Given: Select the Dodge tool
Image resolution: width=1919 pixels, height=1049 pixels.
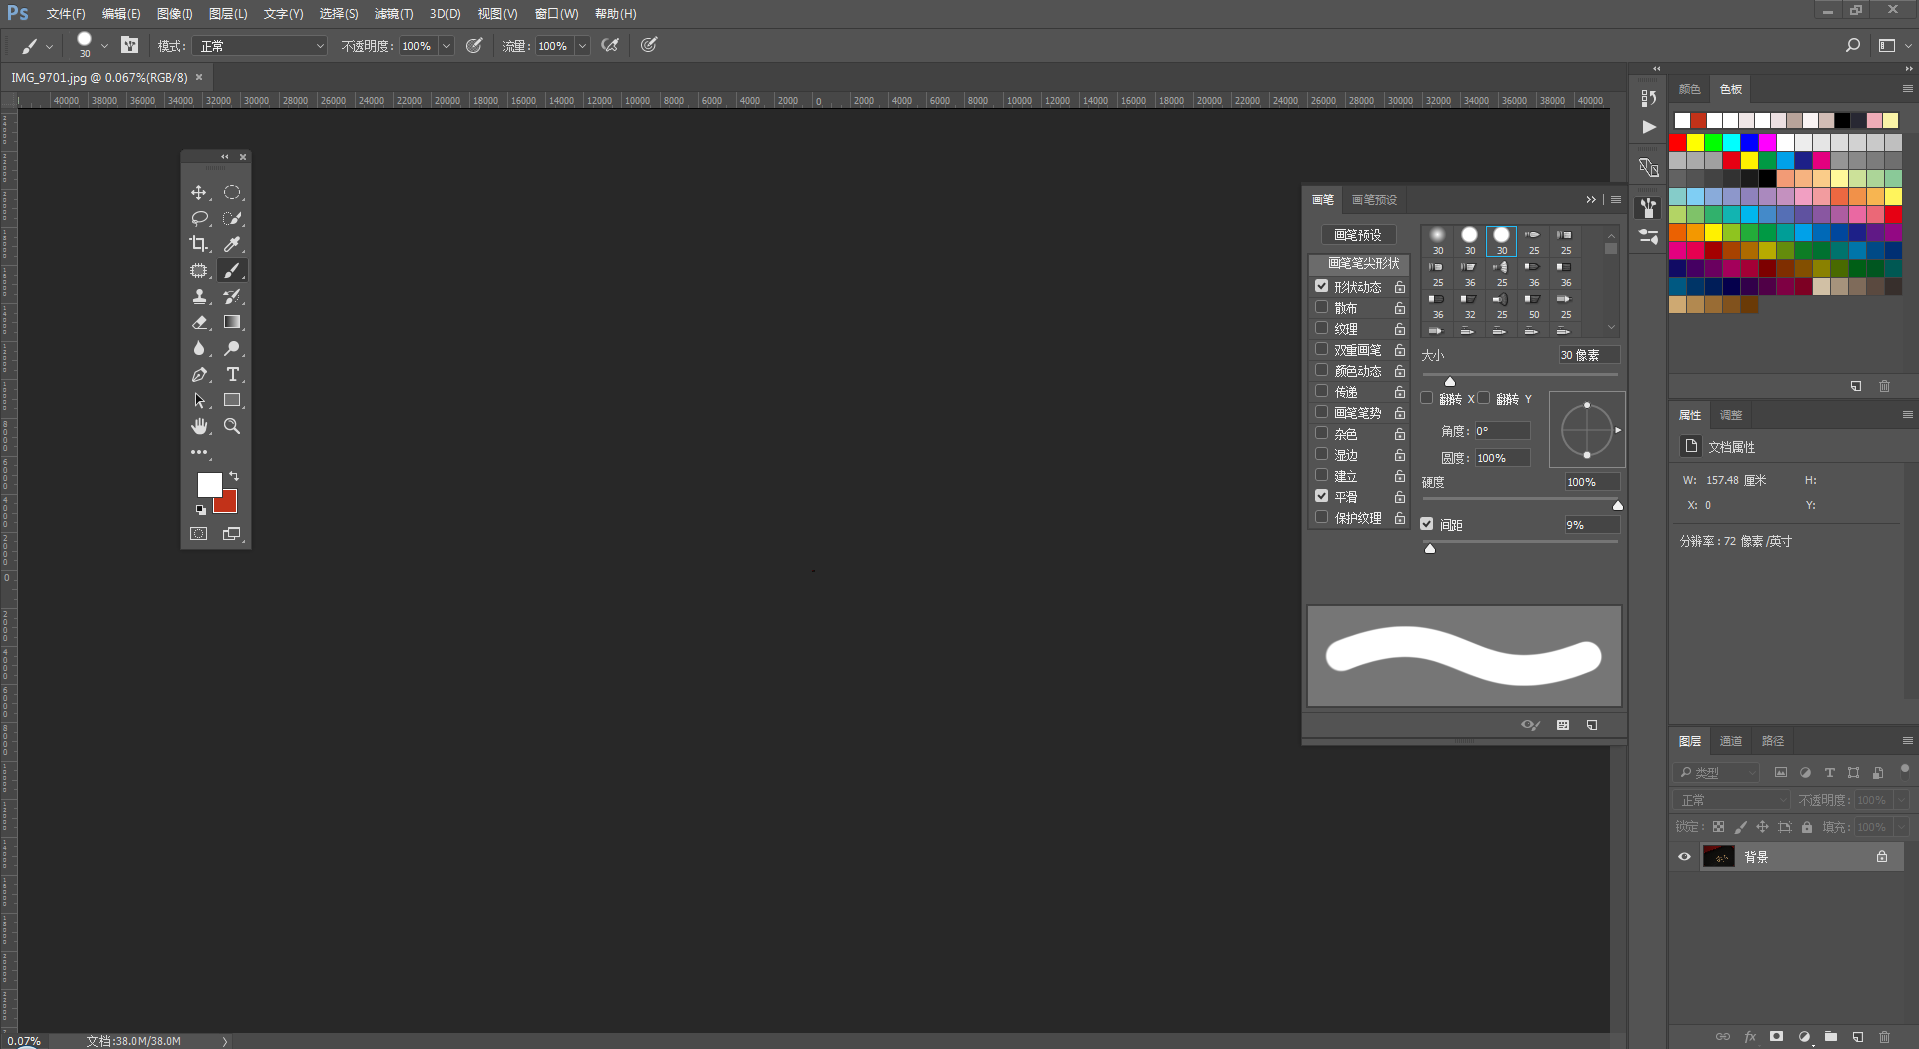Looking at the screenshot, I should tap(232, 348).
